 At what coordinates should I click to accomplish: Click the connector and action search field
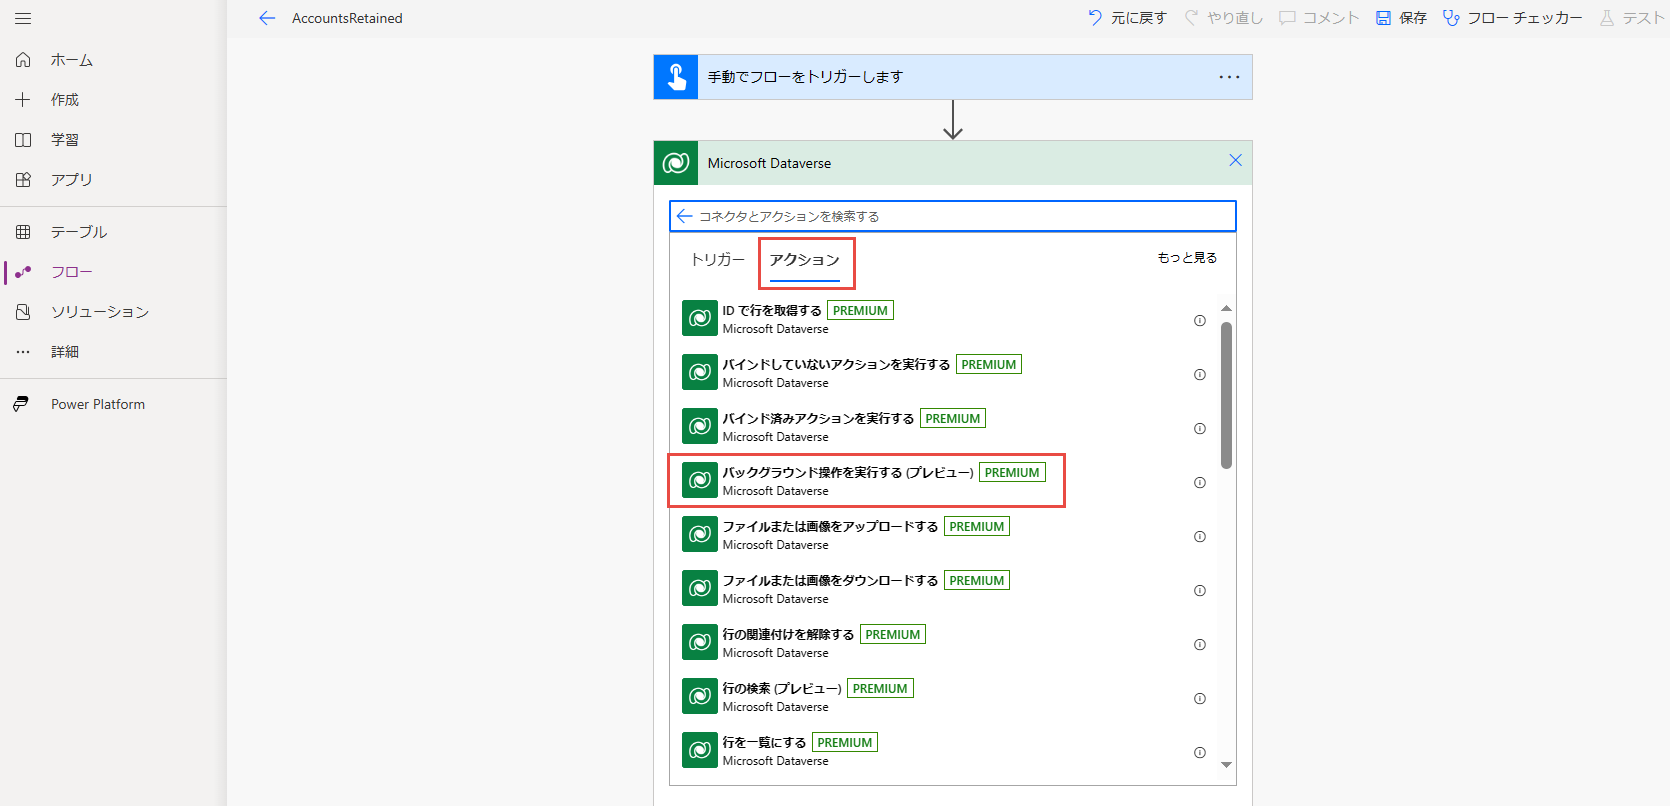tap(953, 216)
